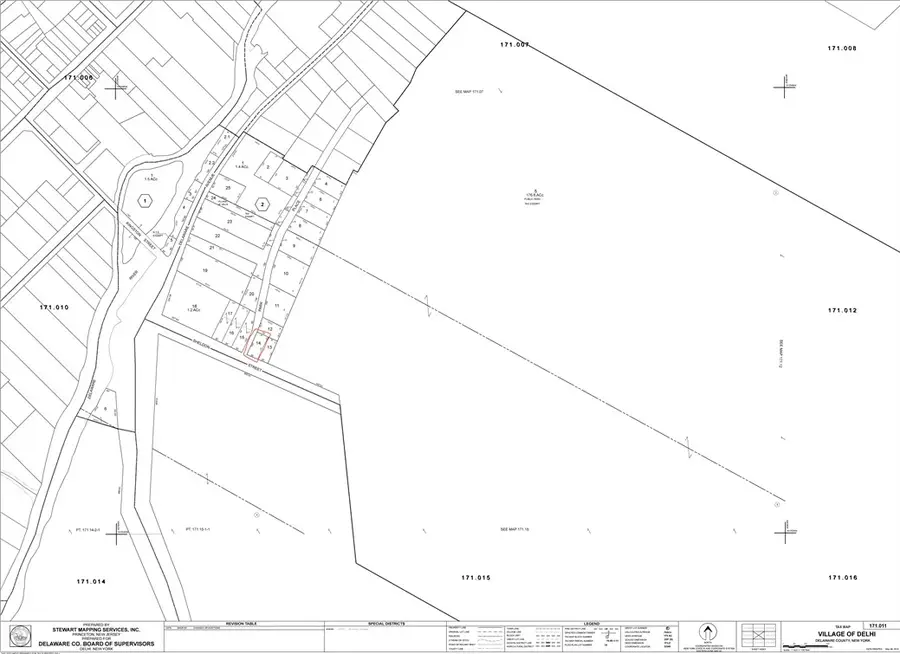Click the north arrow symbol in title block
This screenshot has height=654, width=900.
(708, 634)
